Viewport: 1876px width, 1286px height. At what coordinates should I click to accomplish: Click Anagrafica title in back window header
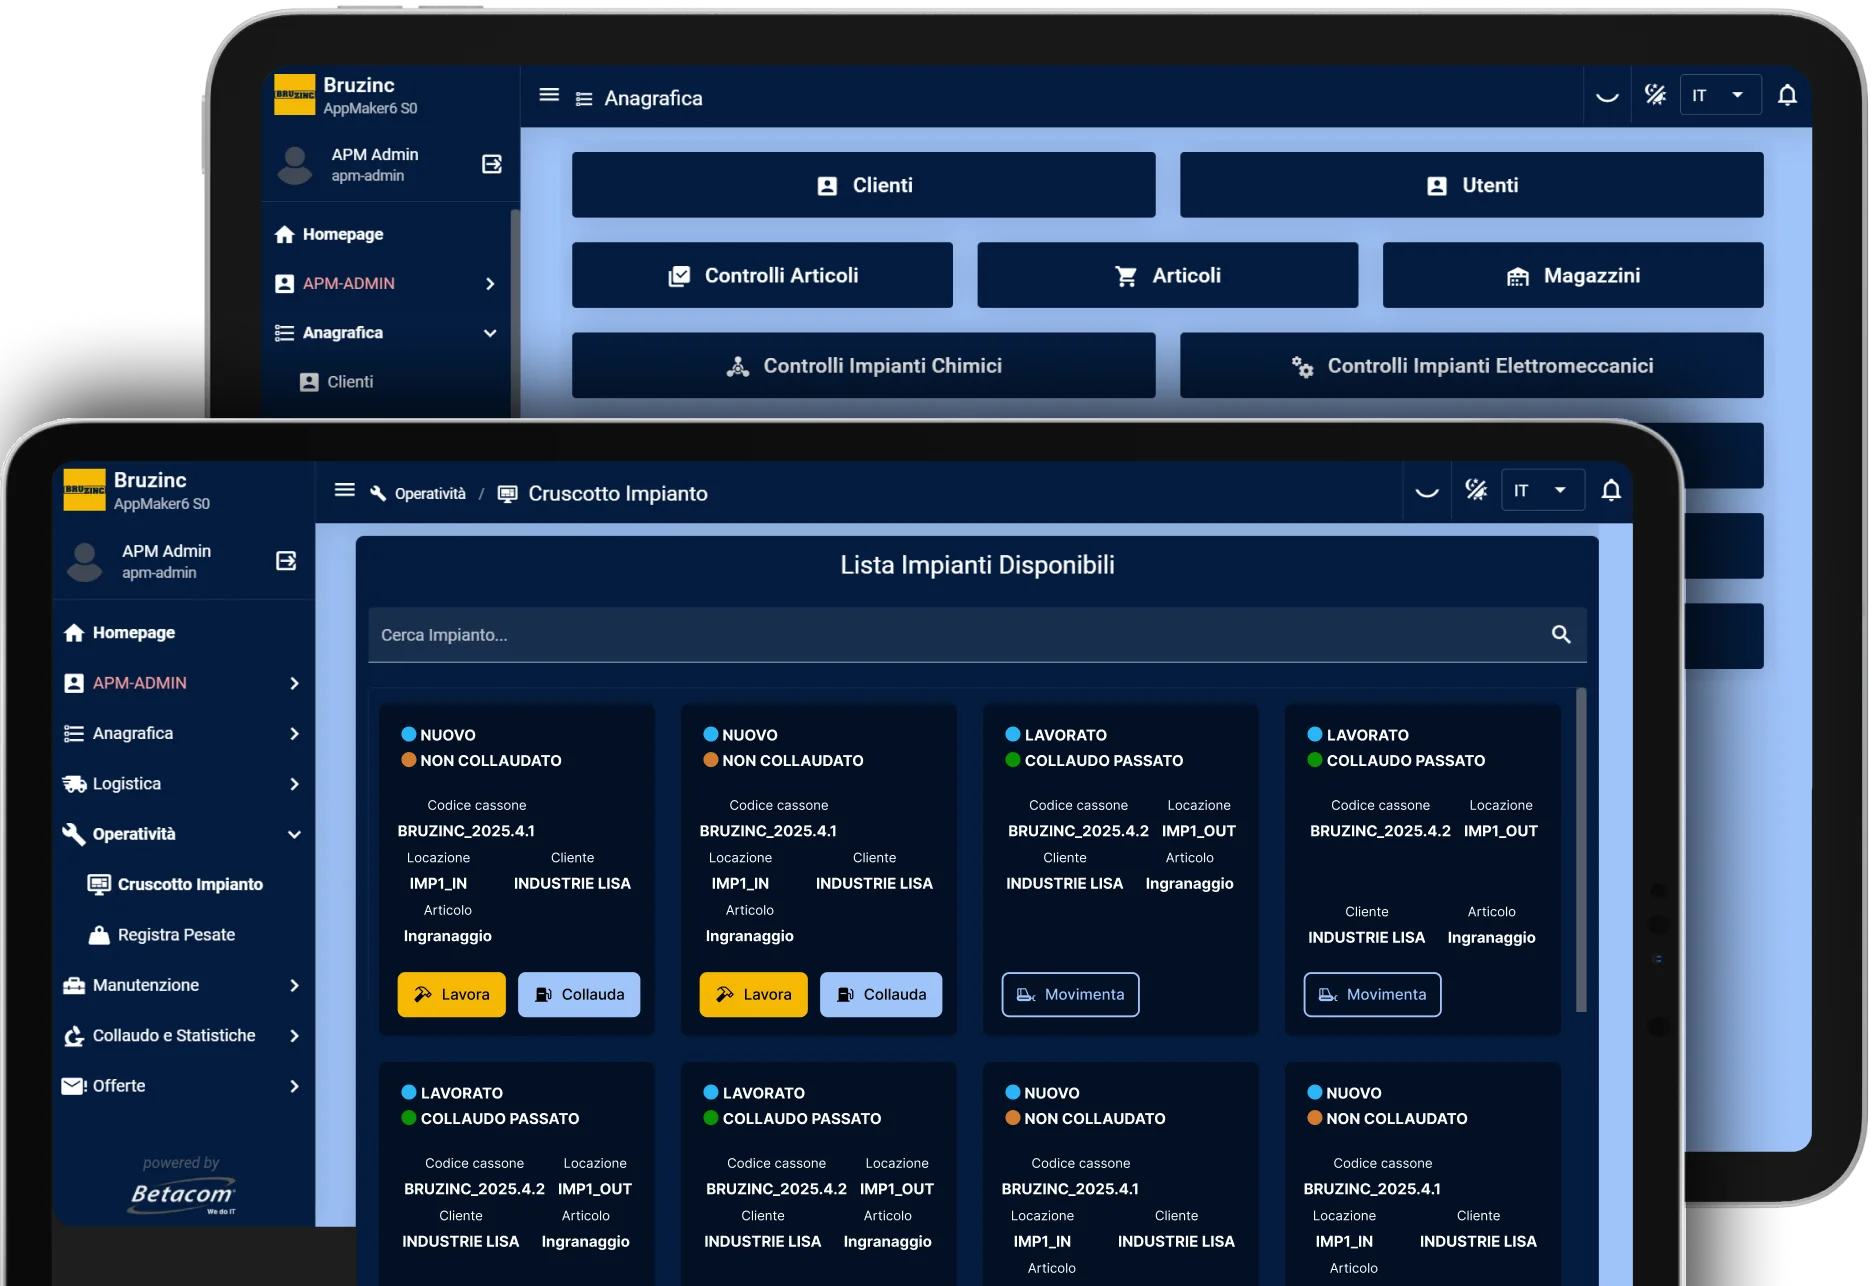[x=653, y=98]
